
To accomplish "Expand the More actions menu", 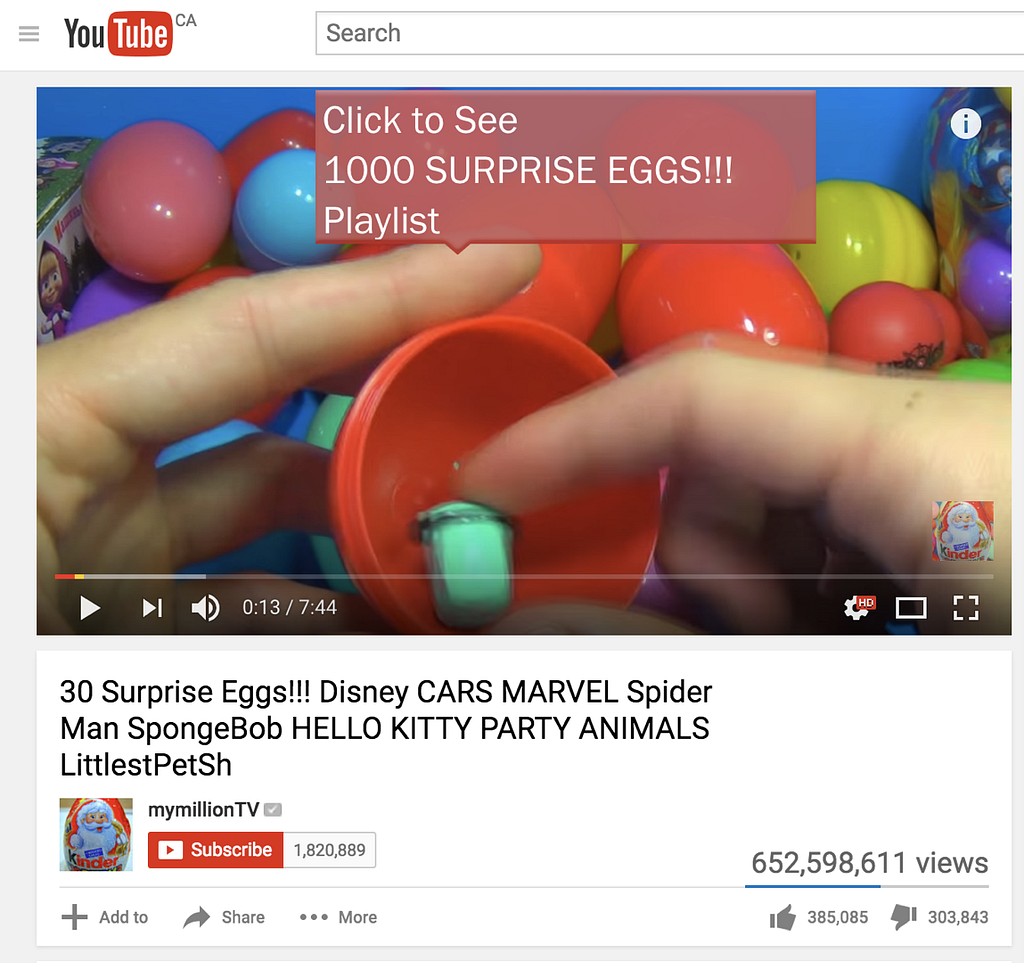I will tap(338, 917).
